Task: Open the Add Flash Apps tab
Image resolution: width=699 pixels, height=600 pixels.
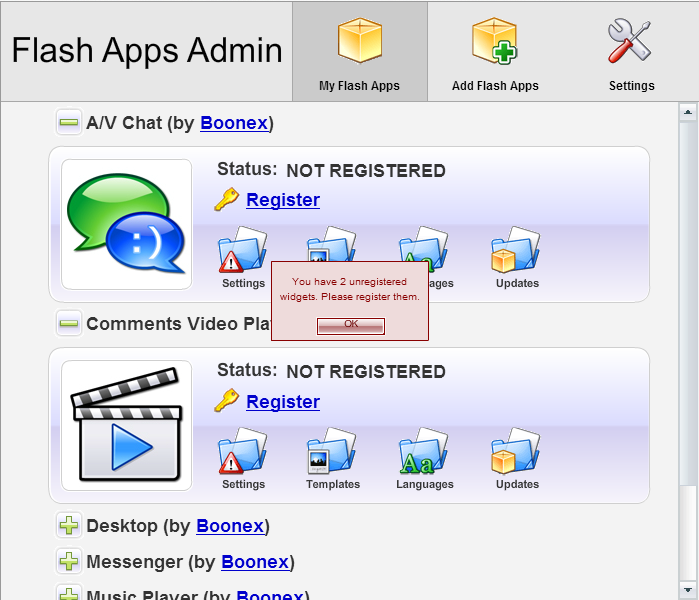Action: [x=495, y=52]
